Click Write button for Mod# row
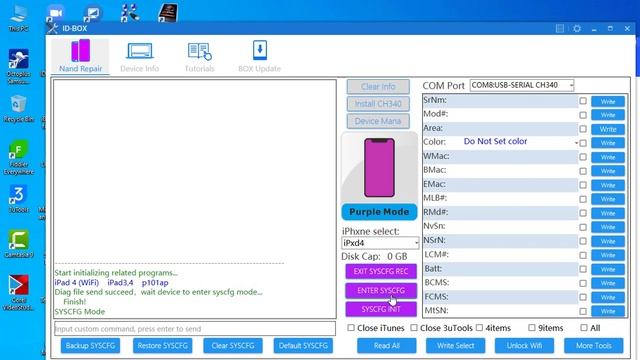 [608, 115]
